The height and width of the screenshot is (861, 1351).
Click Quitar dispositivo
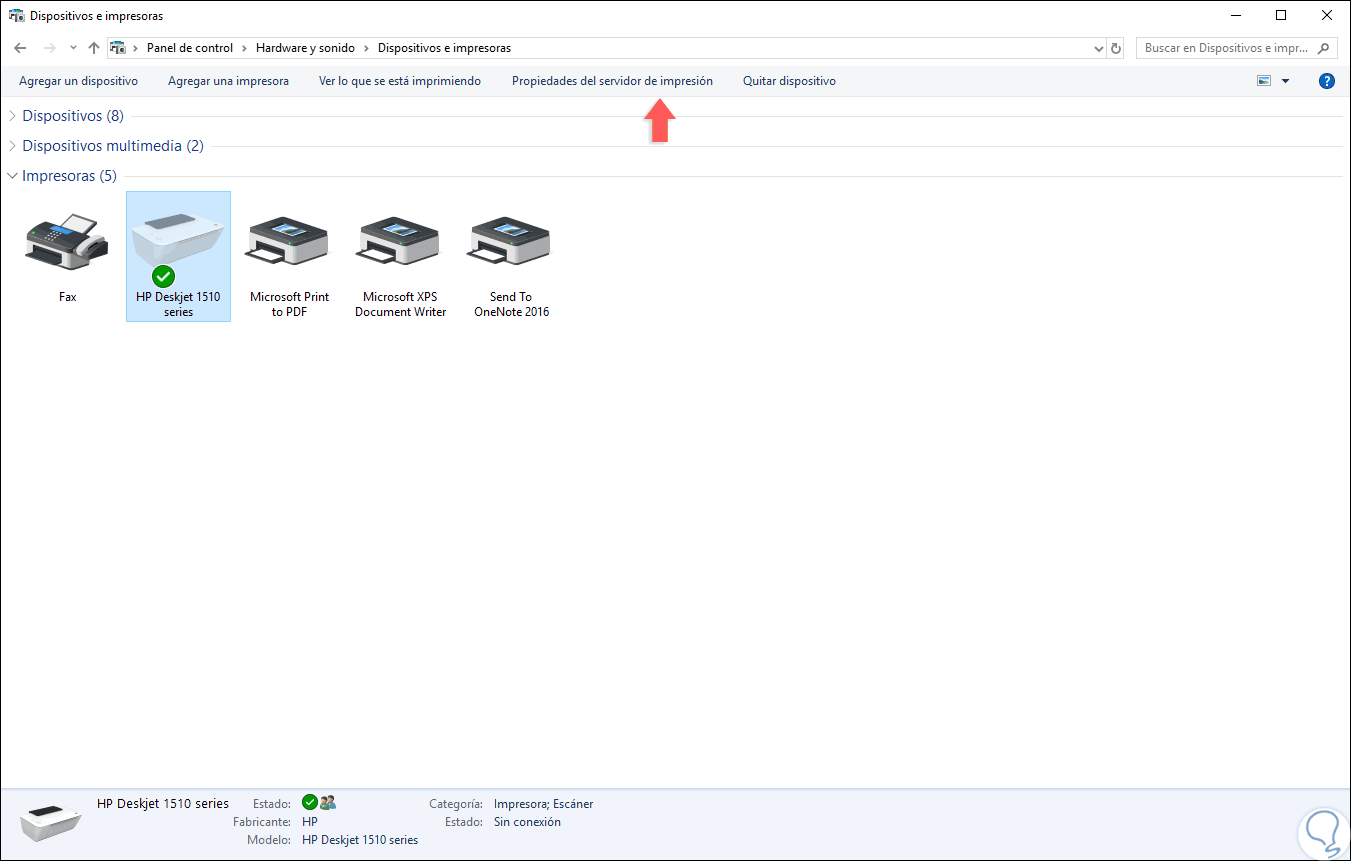[790, 81]
